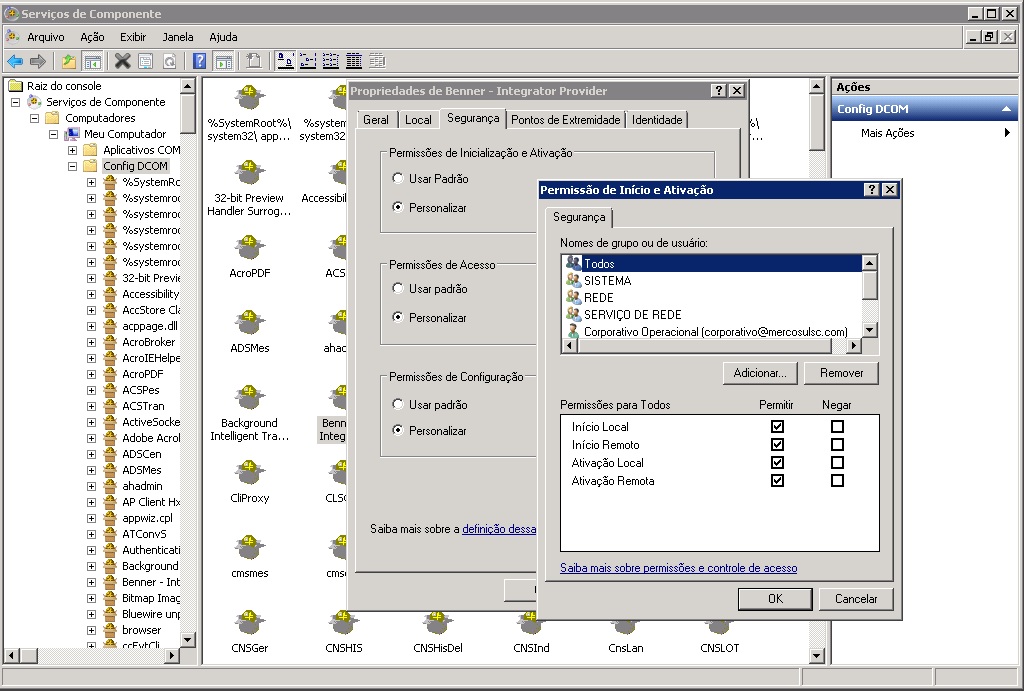
Task: Select the ADSMes component icon in list
Action: (x=249, y=324)
